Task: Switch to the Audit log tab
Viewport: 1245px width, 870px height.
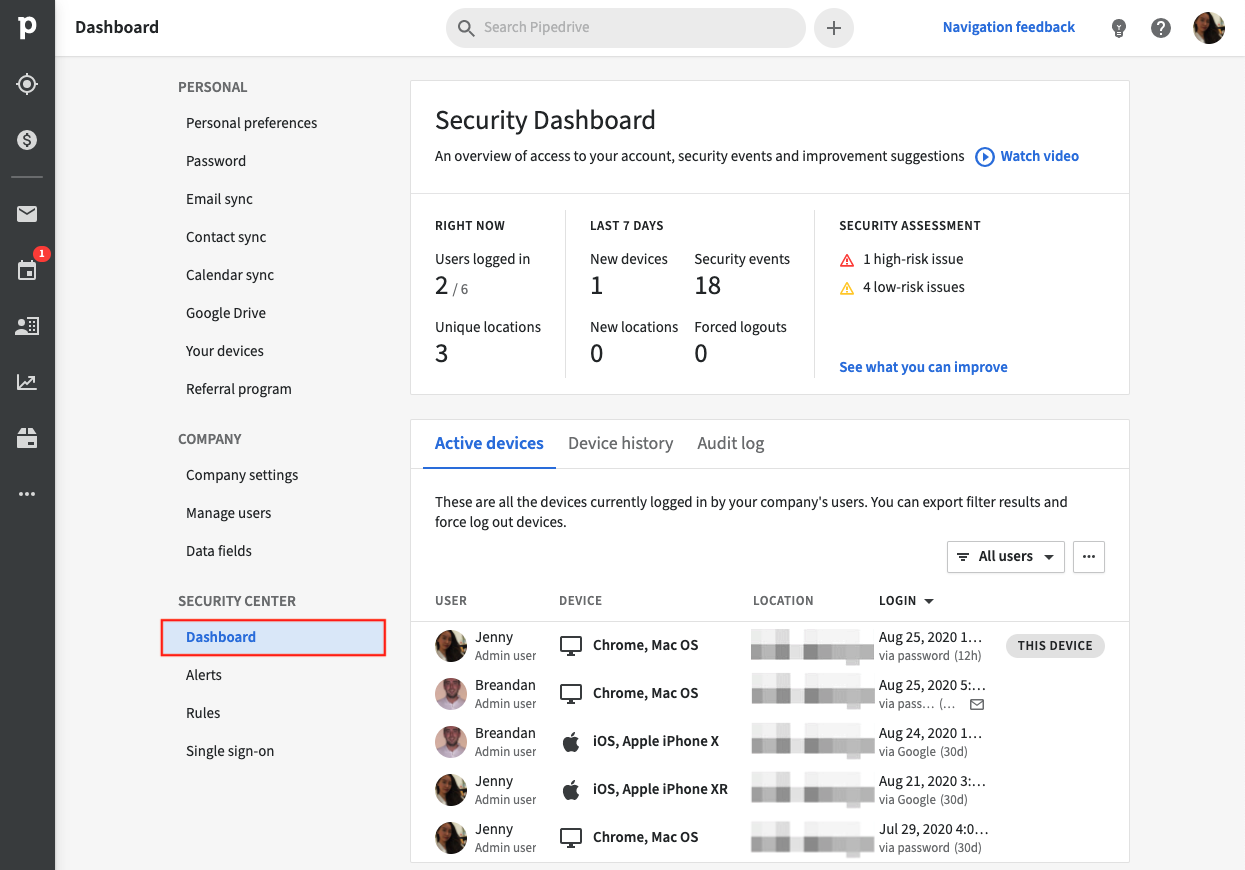Action: pos(731,443)
